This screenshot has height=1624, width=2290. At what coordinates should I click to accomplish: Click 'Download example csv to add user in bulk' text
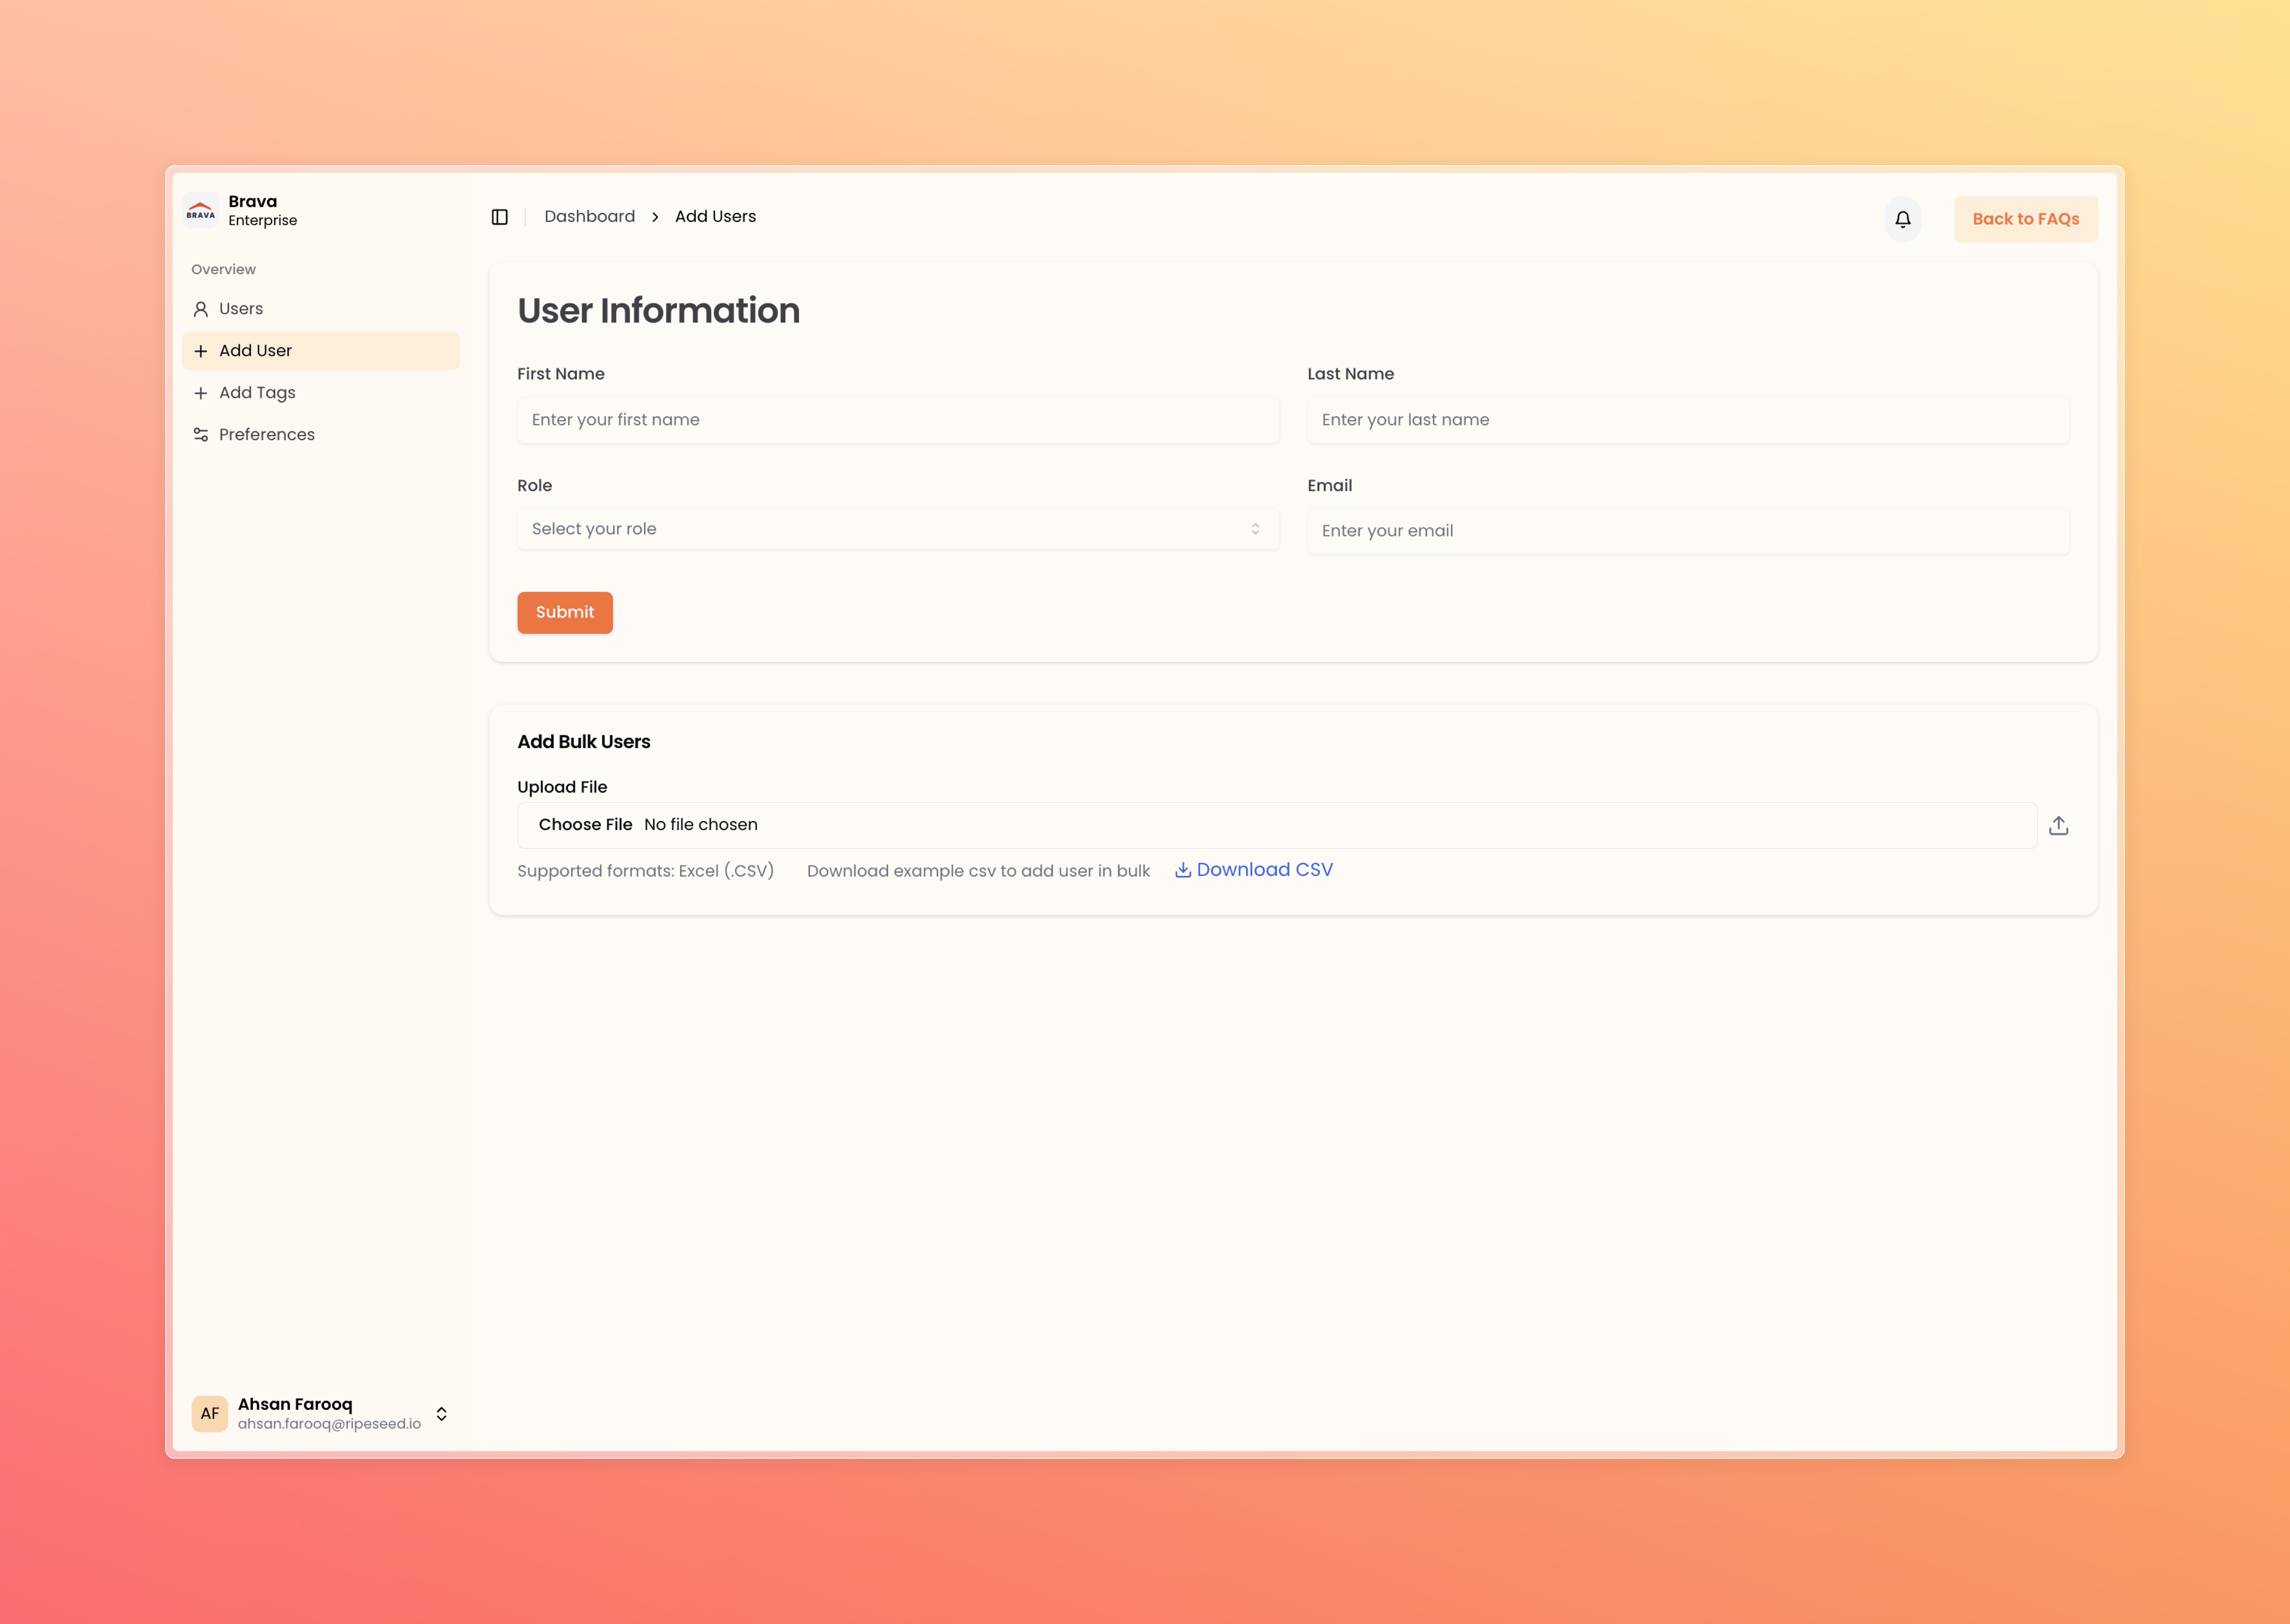click(978, 871)
